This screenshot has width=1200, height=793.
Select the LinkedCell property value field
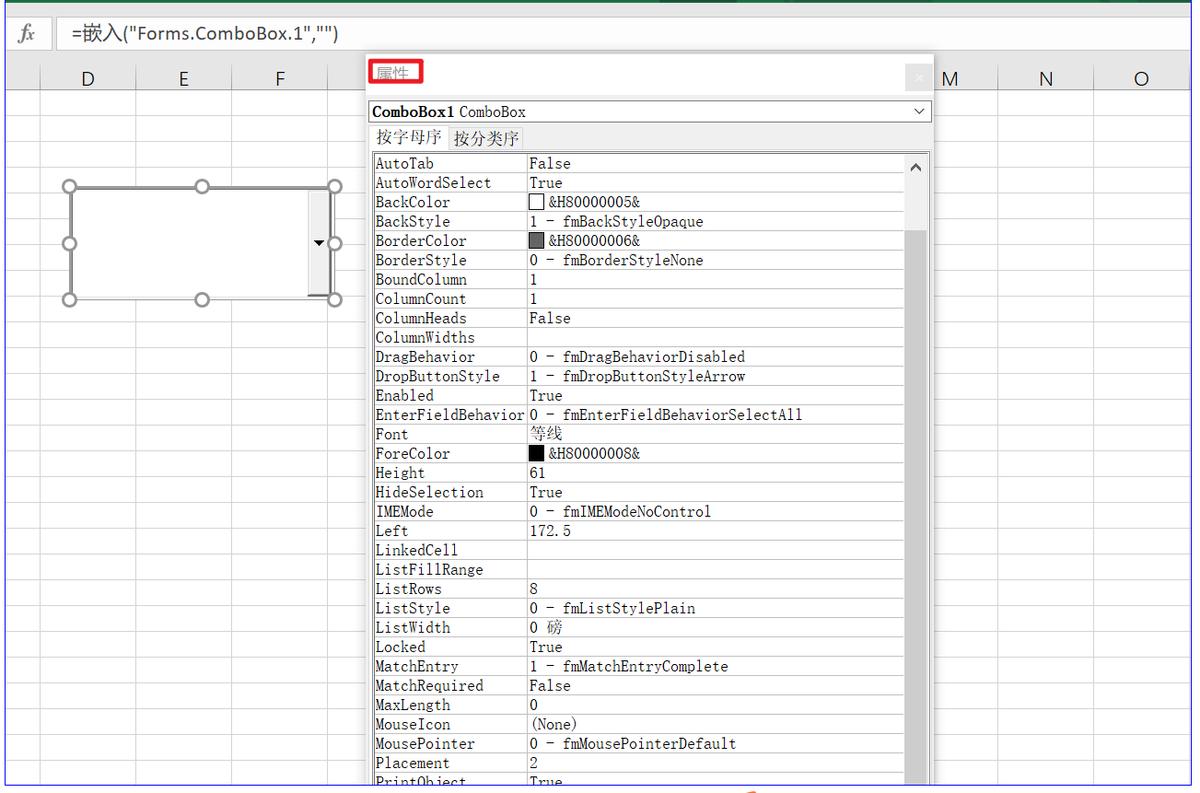click(715, 551)
